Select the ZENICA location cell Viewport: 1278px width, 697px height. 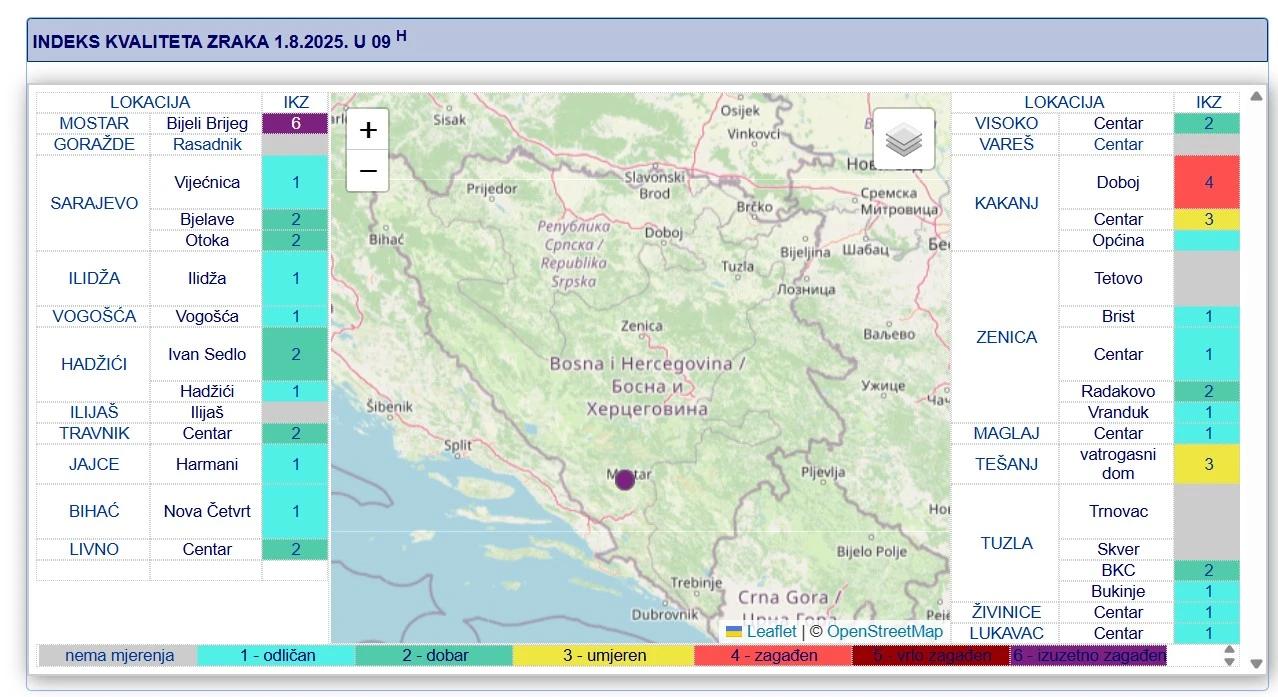point(1006,337)
